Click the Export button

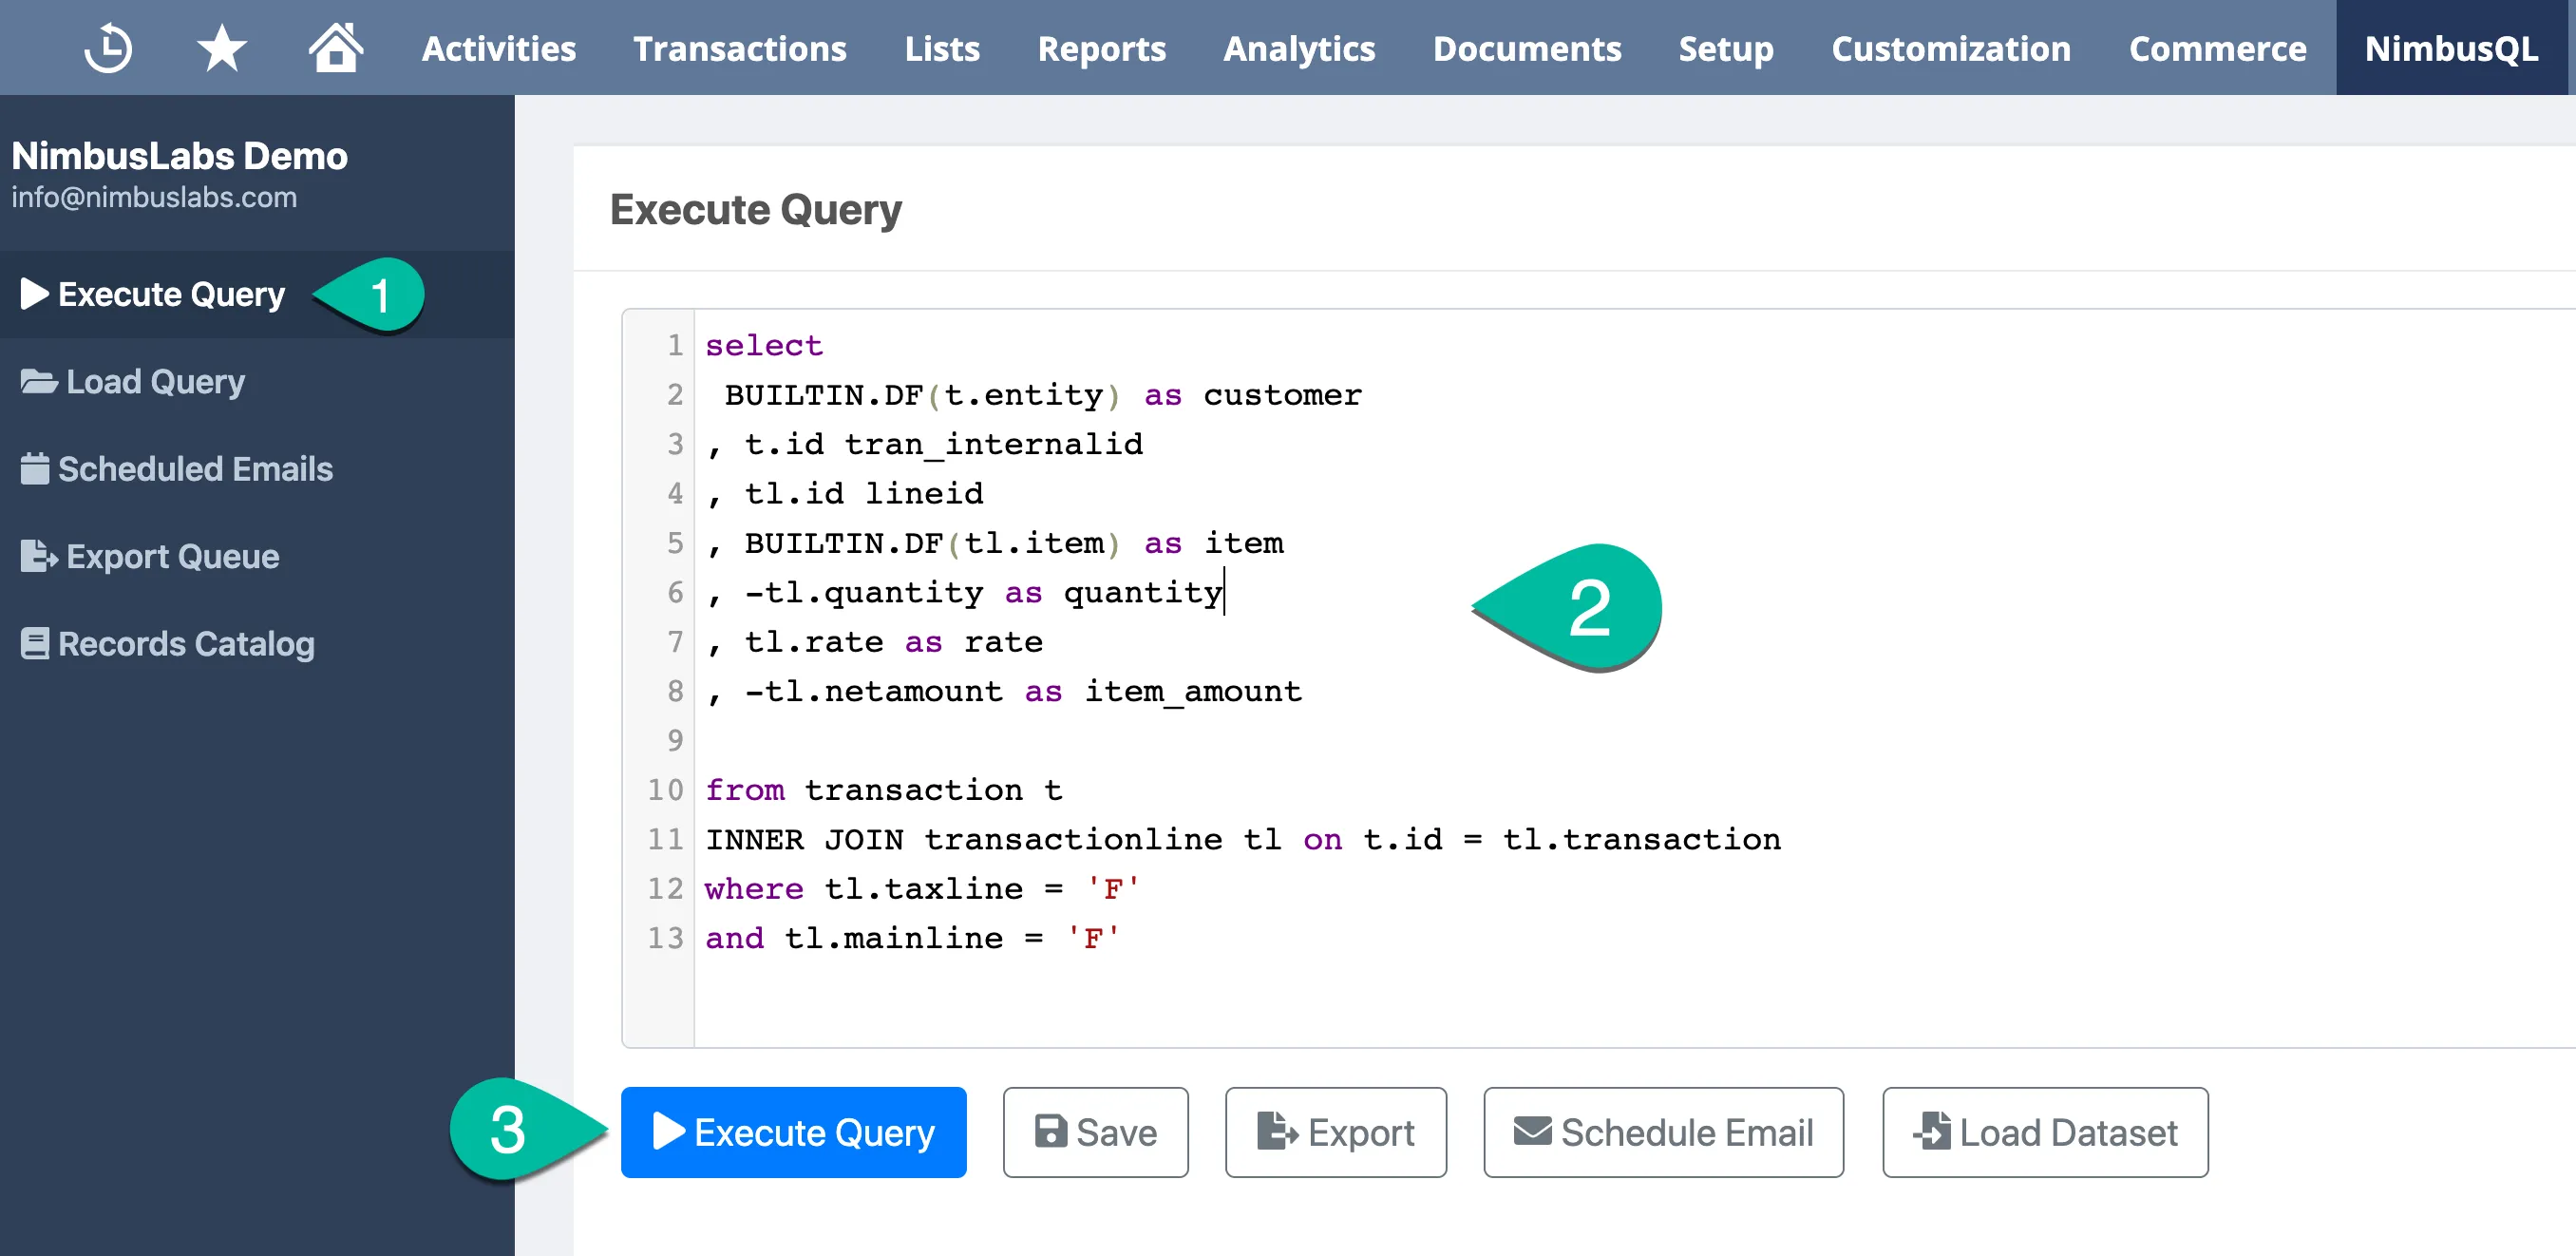click(x=1335, y=1132)
